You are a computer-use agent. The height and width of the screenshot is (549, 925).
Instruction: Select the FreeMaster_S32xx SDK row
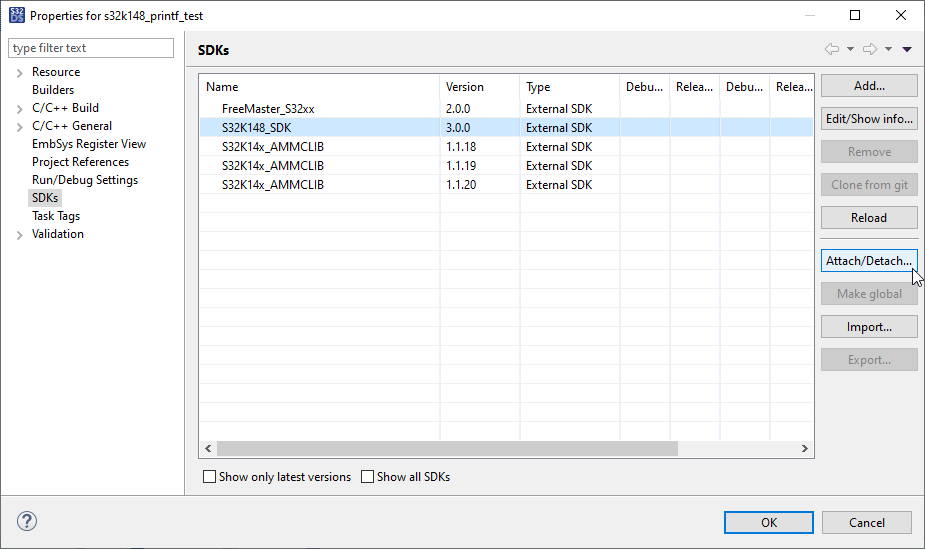[x=506, y=109]
